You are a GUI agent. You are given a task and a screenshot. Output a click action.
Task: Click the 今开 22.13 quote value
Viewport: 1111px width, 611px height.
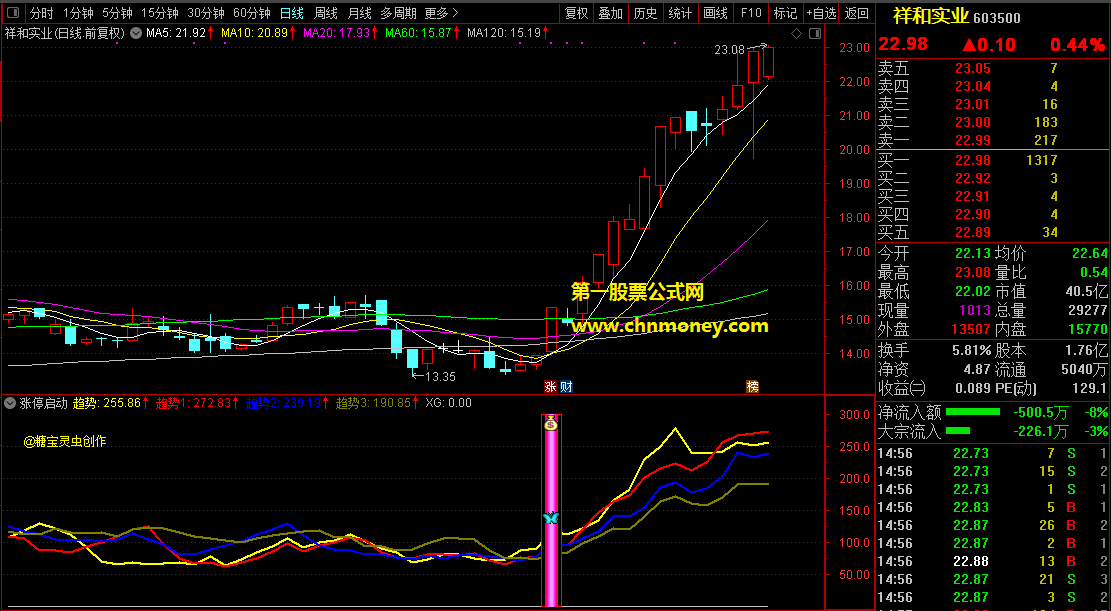[x=973, y=253]
